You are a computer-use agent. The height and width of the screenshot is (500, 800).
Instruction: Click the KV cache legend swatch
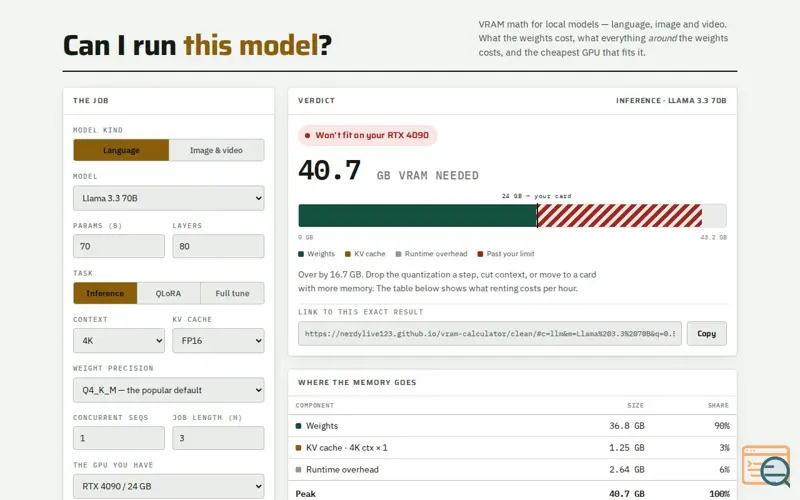pos(347,254)
